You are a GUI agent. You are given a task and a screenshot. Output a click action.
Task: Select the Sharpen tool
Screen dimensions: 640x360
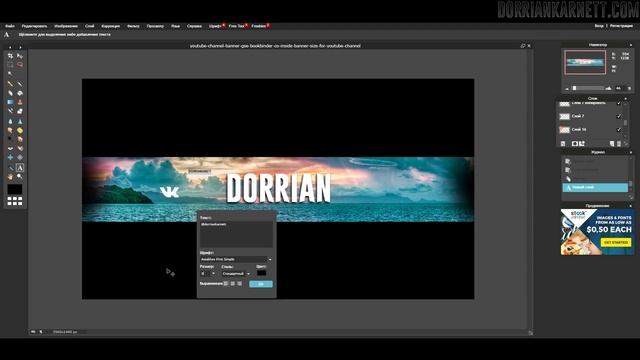(20, 122)
